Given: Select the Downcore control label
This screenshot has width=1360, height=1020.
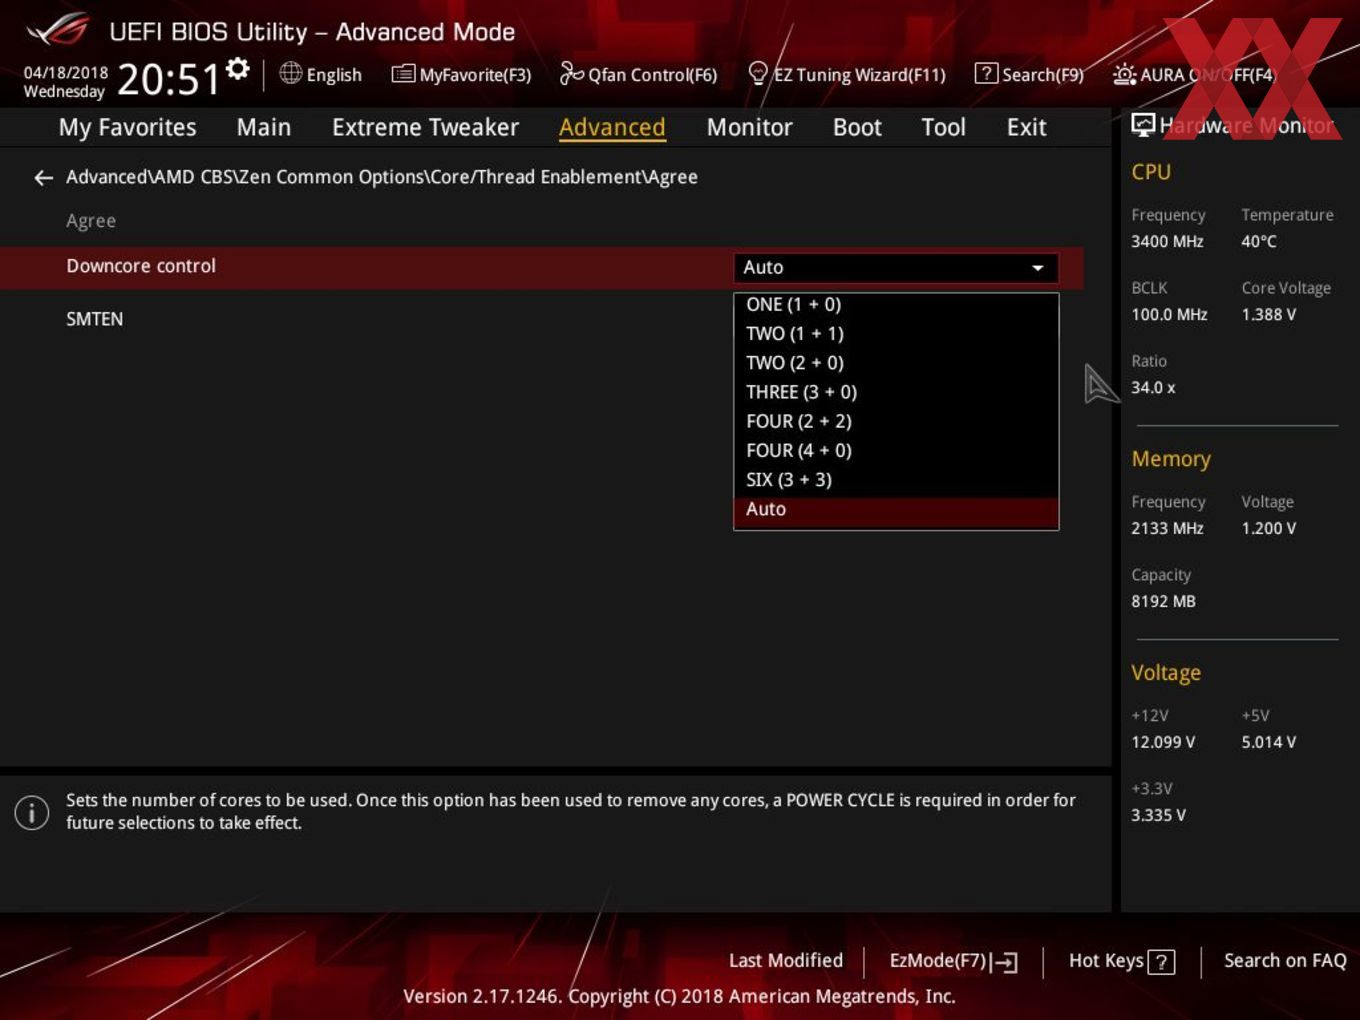Looking at the screenshot, I should [x=141, y=266].
